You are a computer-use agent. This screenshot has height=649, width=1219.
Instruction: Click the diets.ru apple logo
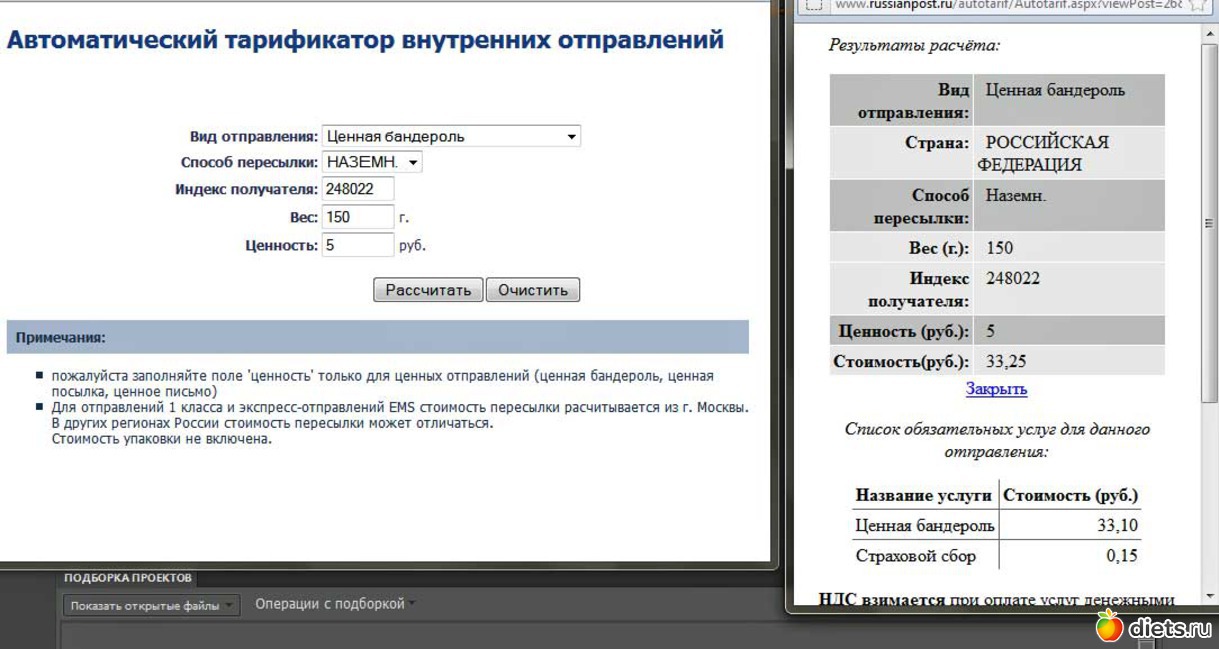1108,626
